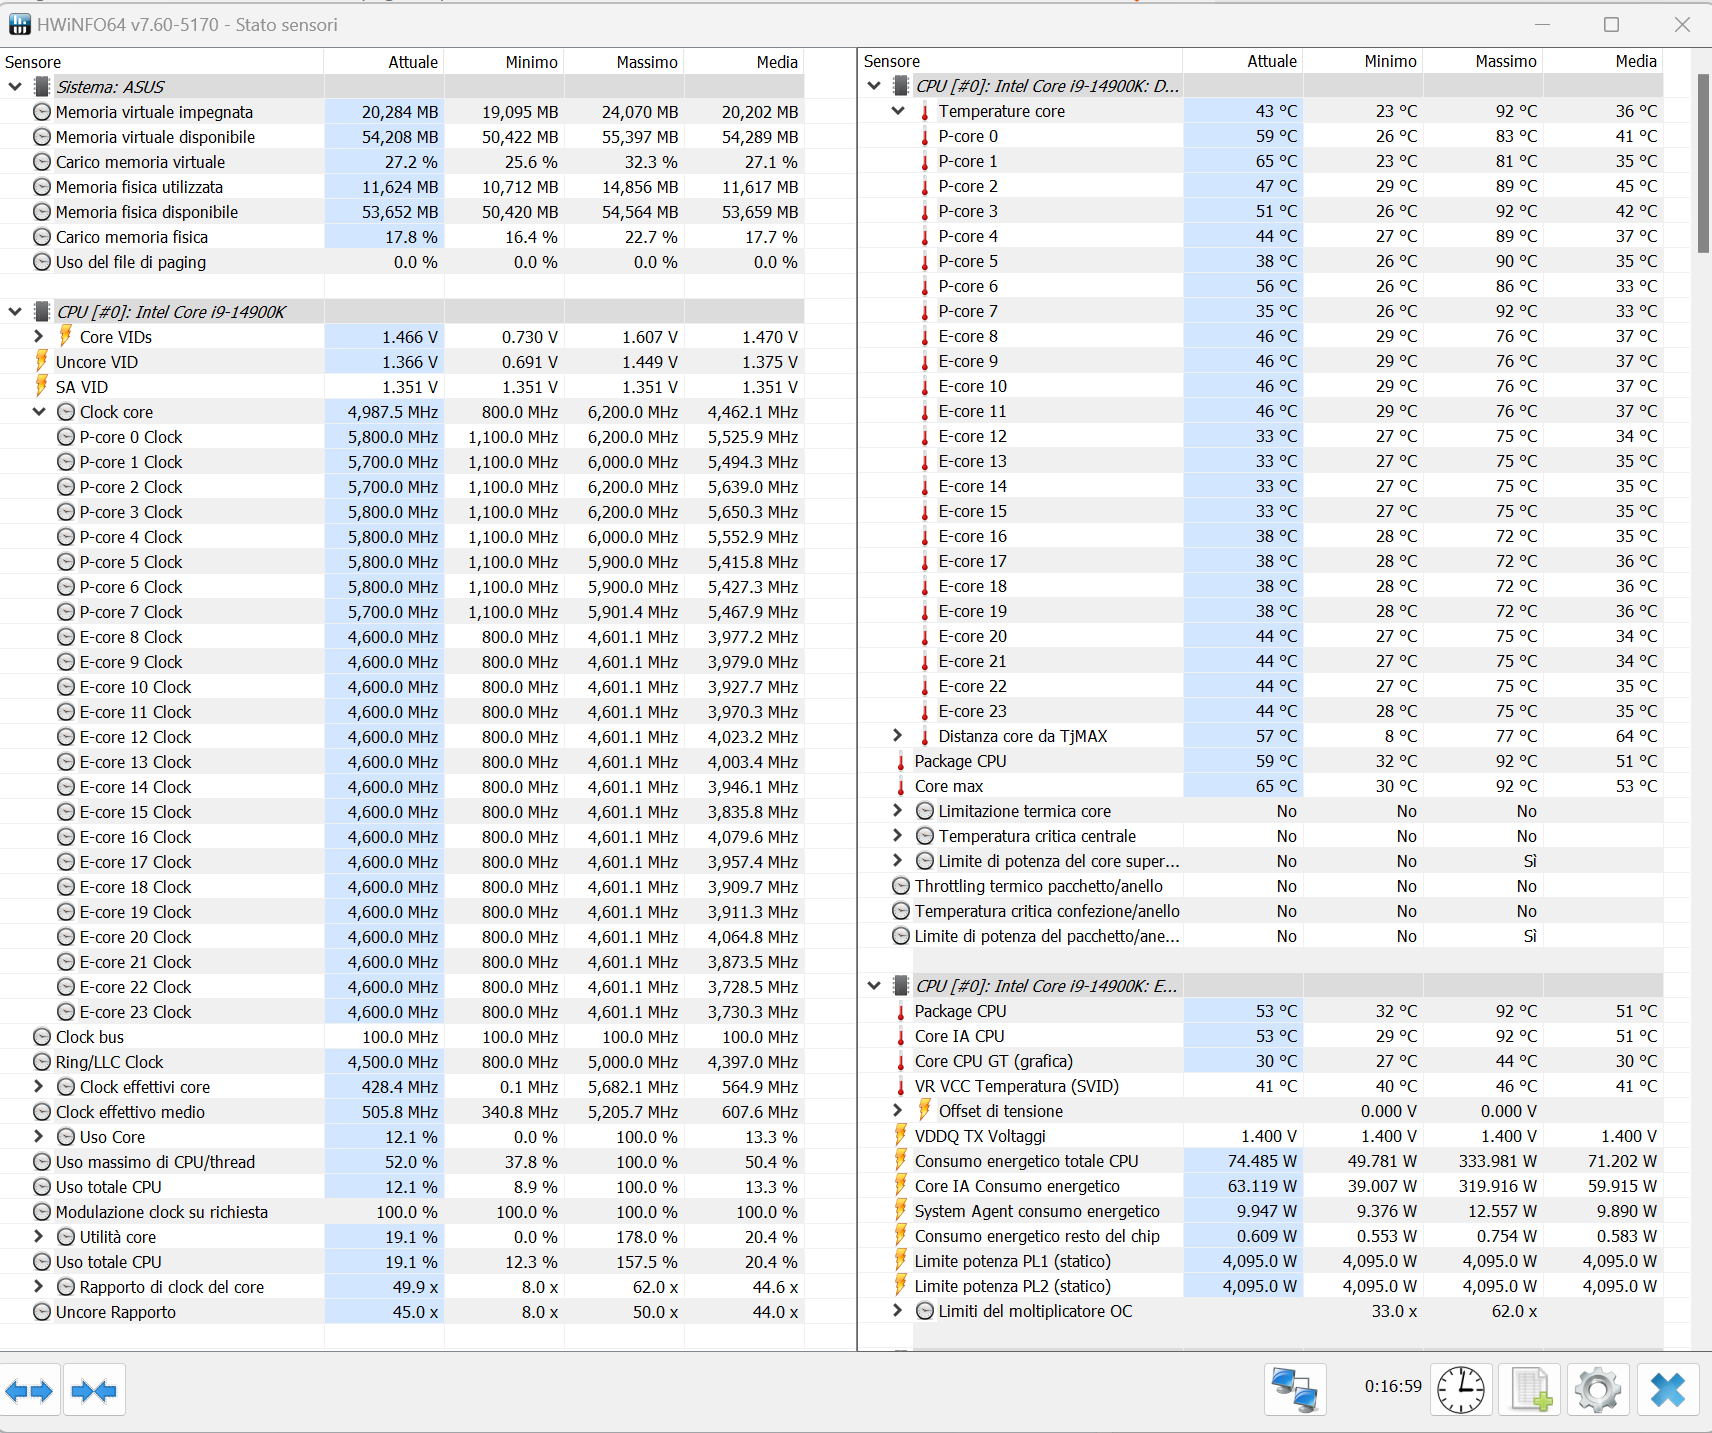
Task: Expand Limiti del moltiplicatore OC
Action: 898,1311
